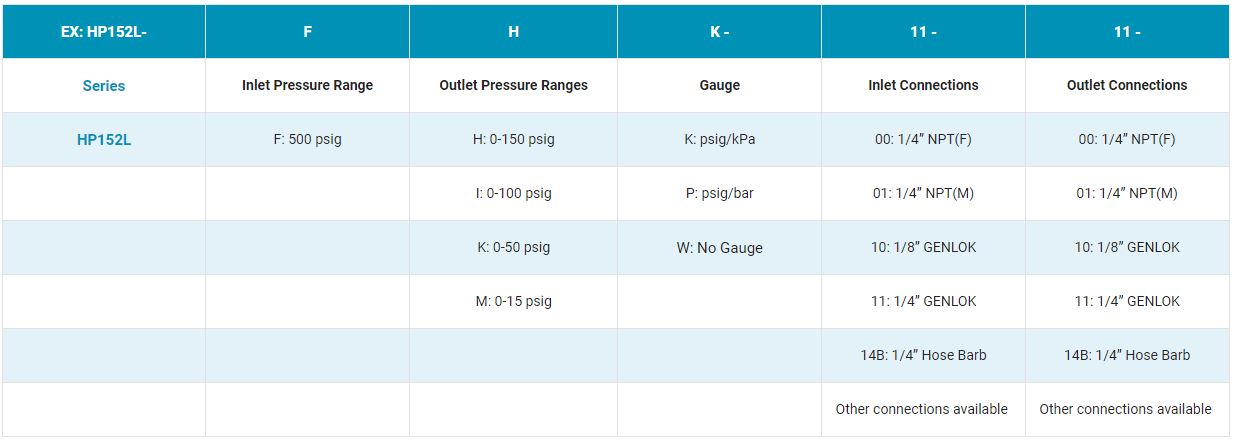Choose inlet connection 10: 1/8" GENLOK
The width and height of the screenshot is (1236, 443).
(923, 247)
